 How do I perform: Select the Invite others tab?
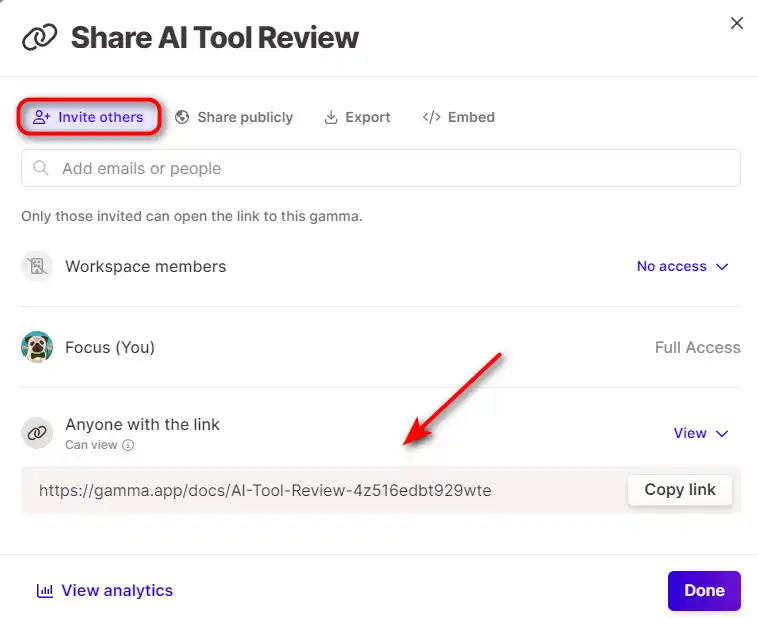pos(88,117)
